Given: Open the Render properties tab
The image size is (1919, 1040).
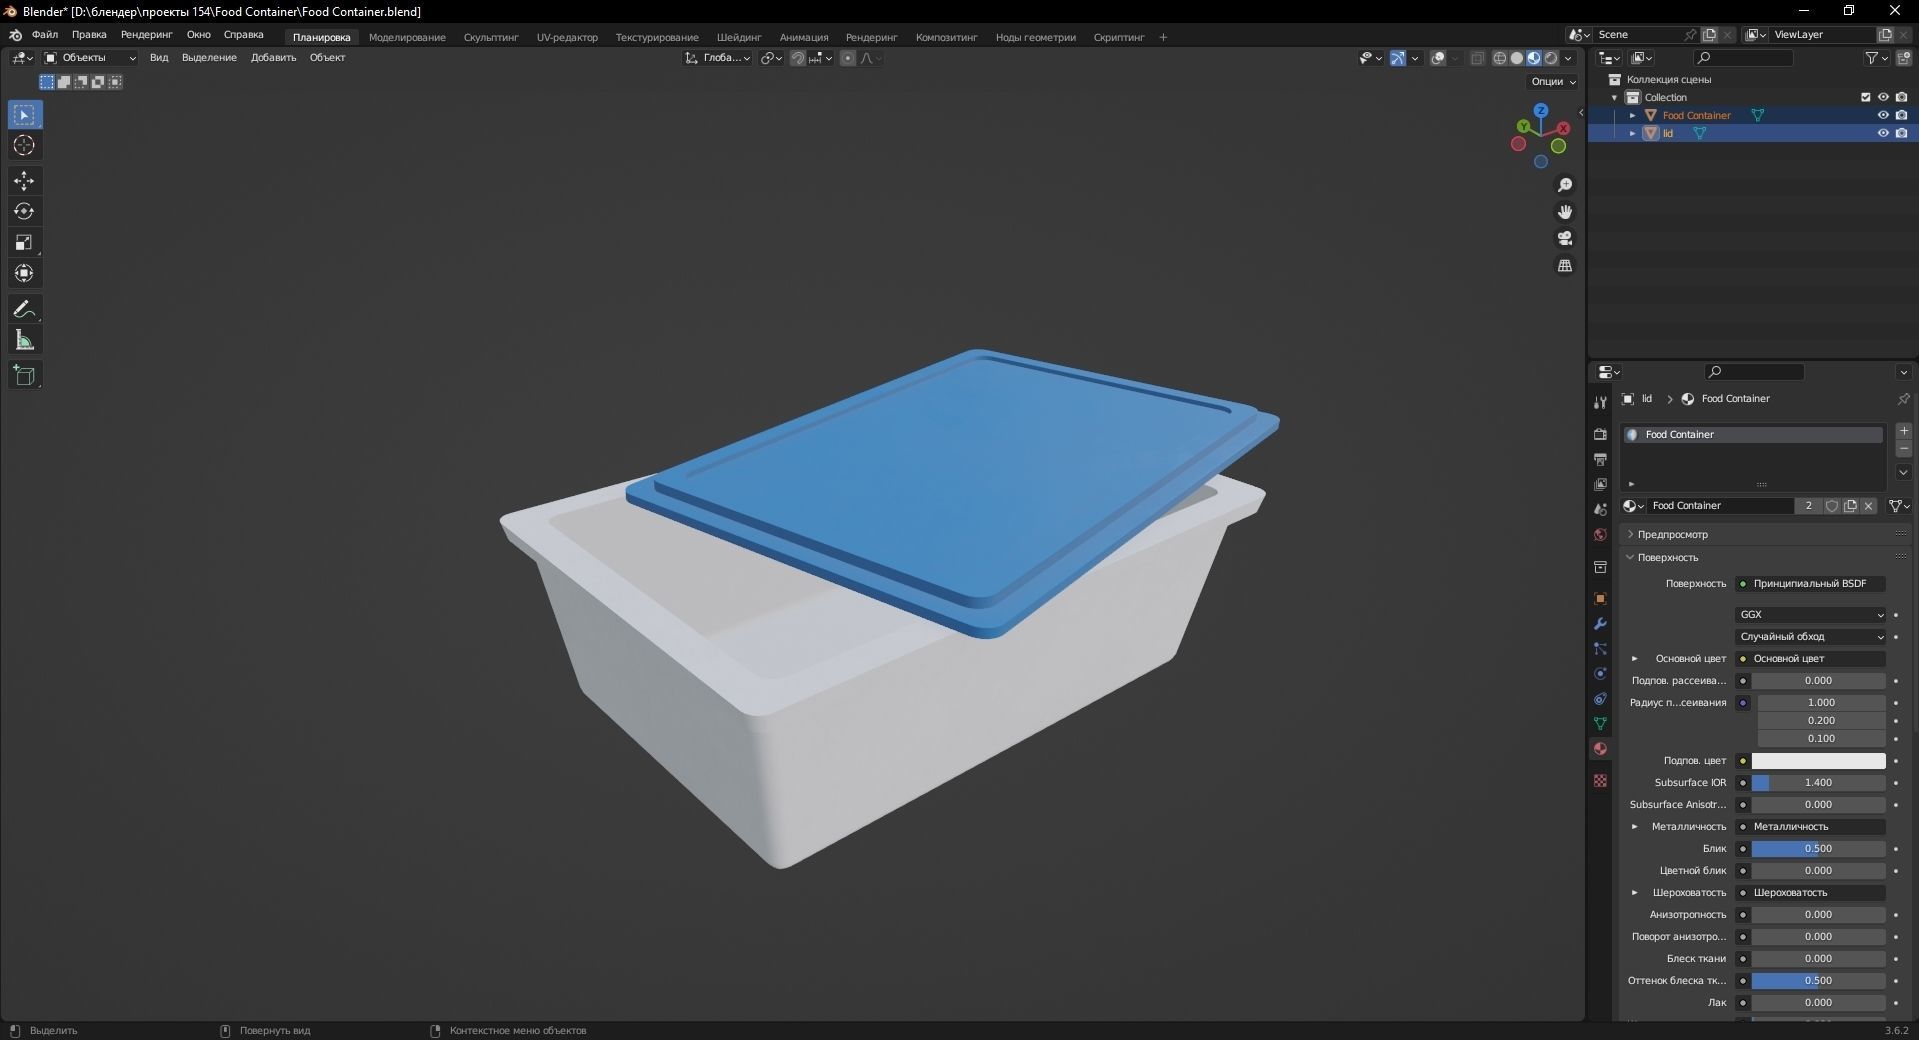Looking at the screenshot, I should 1600,434.
